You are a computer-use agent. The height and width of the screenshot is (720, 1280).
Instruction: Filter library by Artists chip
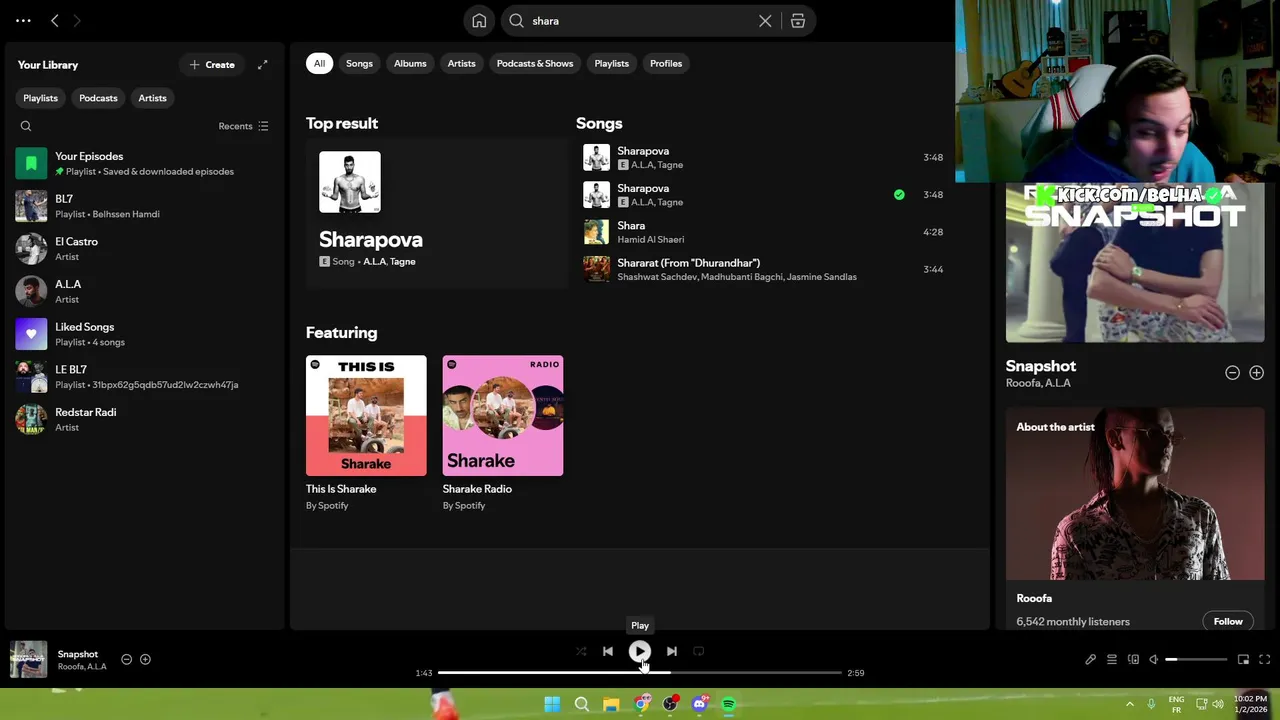[152, 98]
